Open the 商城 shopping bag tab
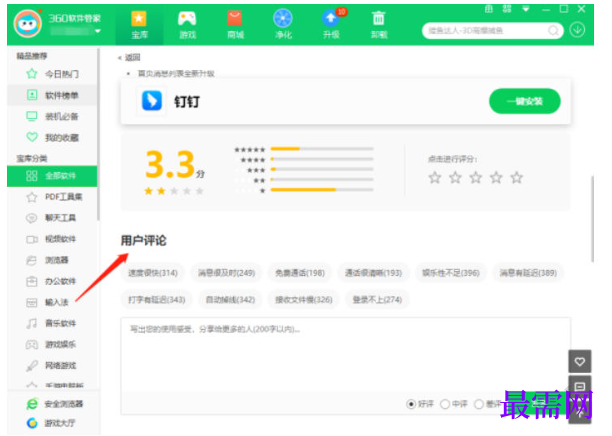Viewport: 612px width, 436px height. 235,25
